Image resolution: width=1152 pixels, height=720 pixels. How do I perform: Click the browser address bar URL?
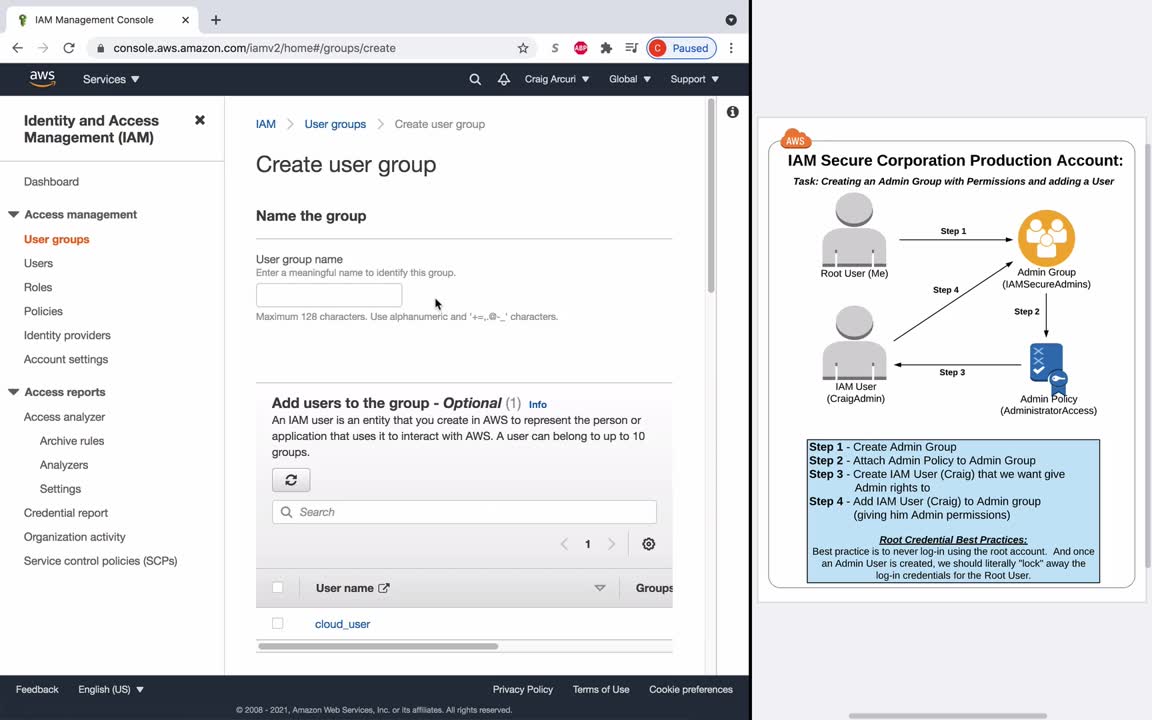[x=254, y=48]
